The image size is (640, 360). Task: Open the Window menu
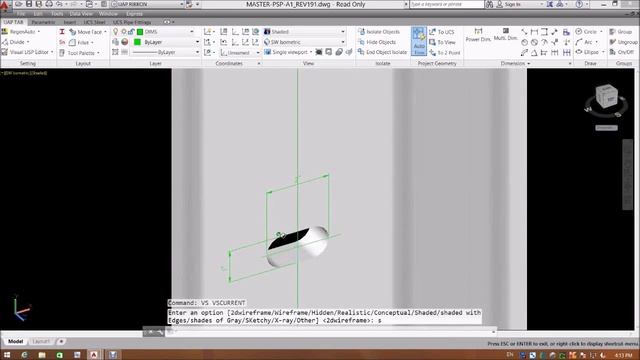(108, 13)
